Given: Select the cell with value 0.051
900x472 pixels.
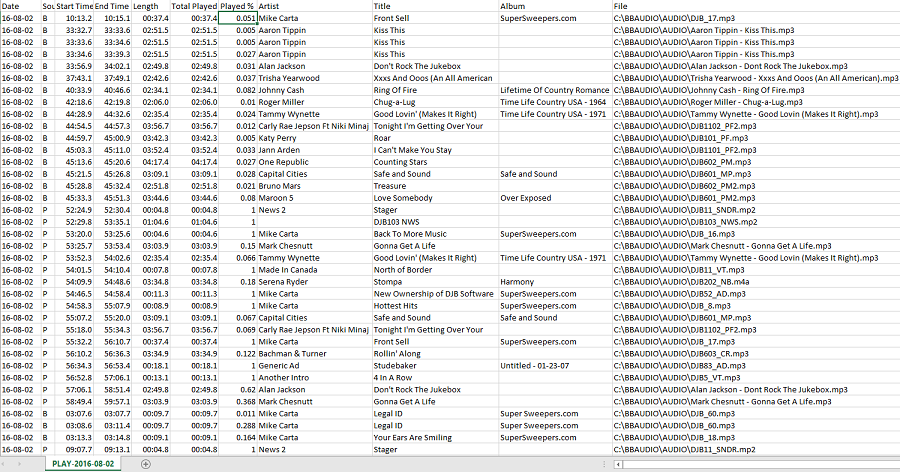Looking at the screenshot, I should [238, 18].
